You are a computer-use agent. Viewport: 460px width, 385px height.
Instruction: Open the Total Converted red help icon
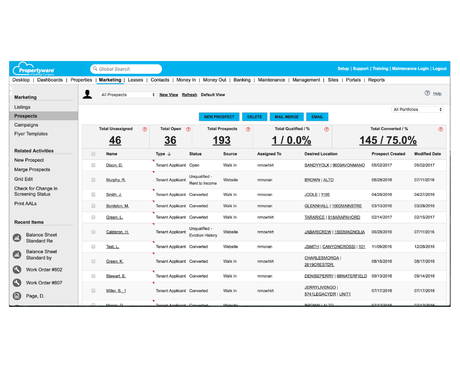click(440, 129)
